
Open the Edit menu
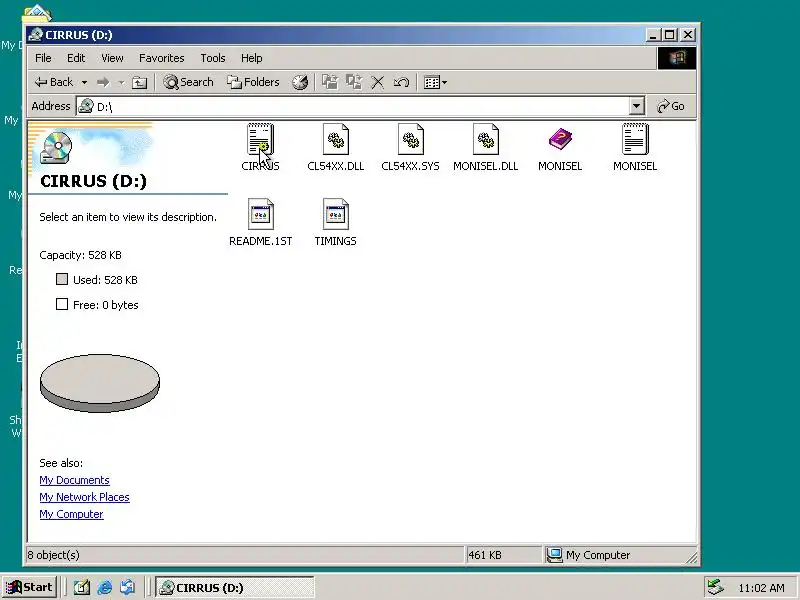coord(76,58)
